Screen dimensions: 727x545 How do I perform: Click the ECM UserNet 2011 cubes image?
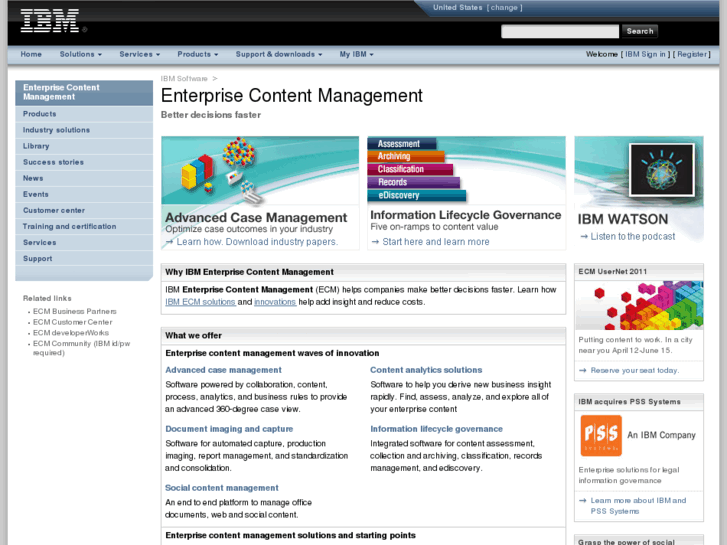click(639, 305)
